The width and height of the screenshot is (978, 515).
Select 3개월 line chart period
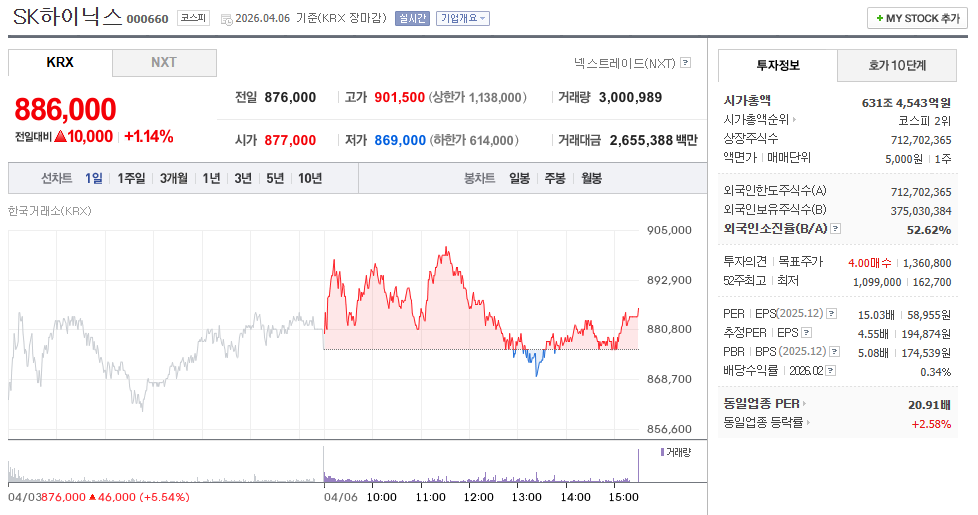point(173,178)
